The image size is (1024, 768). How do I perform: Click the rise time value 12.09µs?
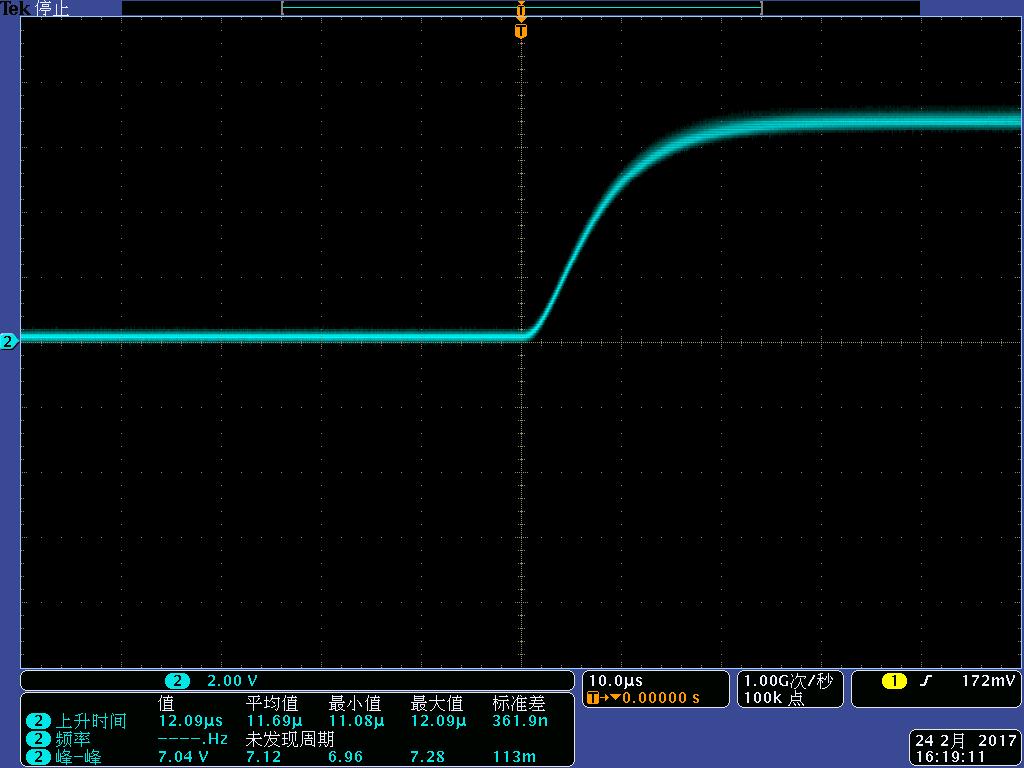190,720
